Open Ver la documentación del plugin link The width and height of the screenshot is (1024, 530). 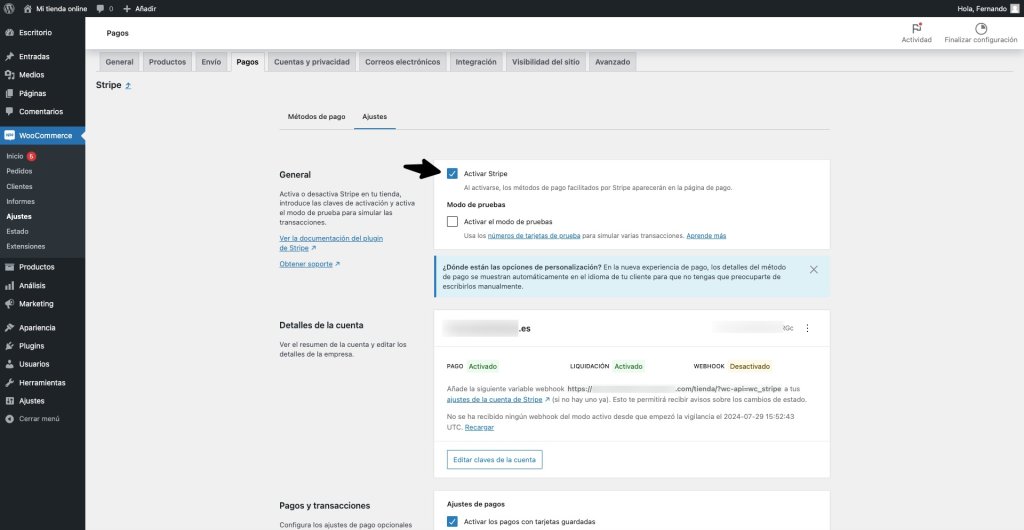pyautogui.click(x=331, y=243)
